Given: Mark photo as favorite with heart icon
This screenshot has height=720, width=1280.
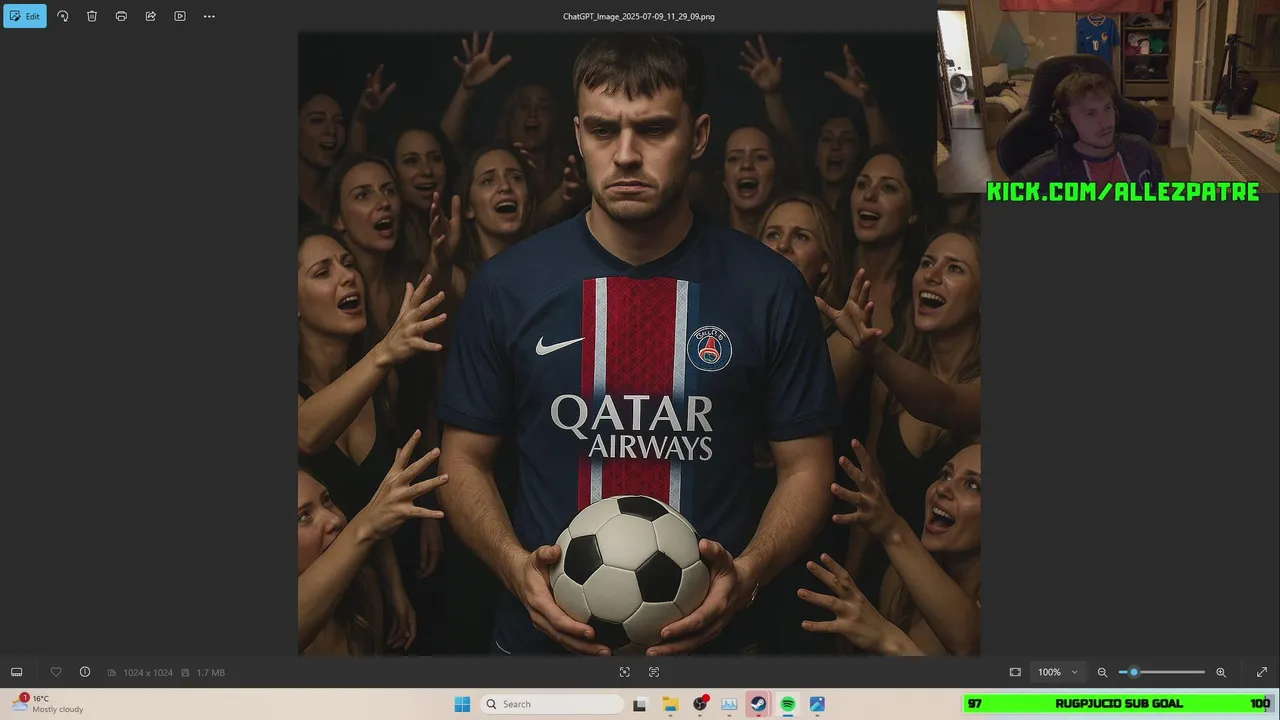Looking at the screenshot, I should pyautogui.click(x=56, y=672).
